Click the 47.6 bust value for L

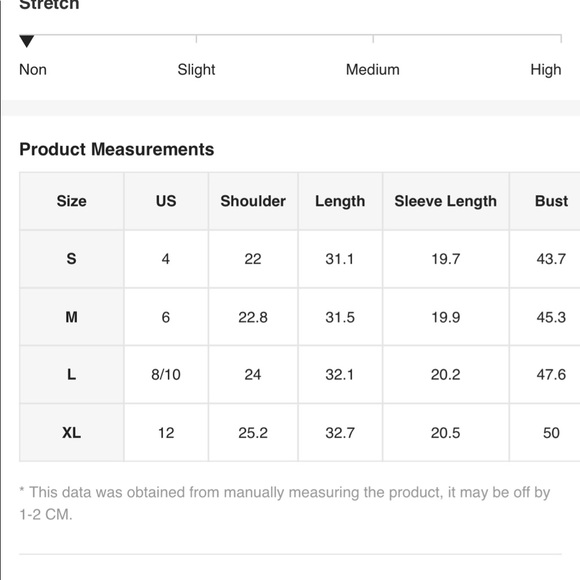(x=551, y=374)
